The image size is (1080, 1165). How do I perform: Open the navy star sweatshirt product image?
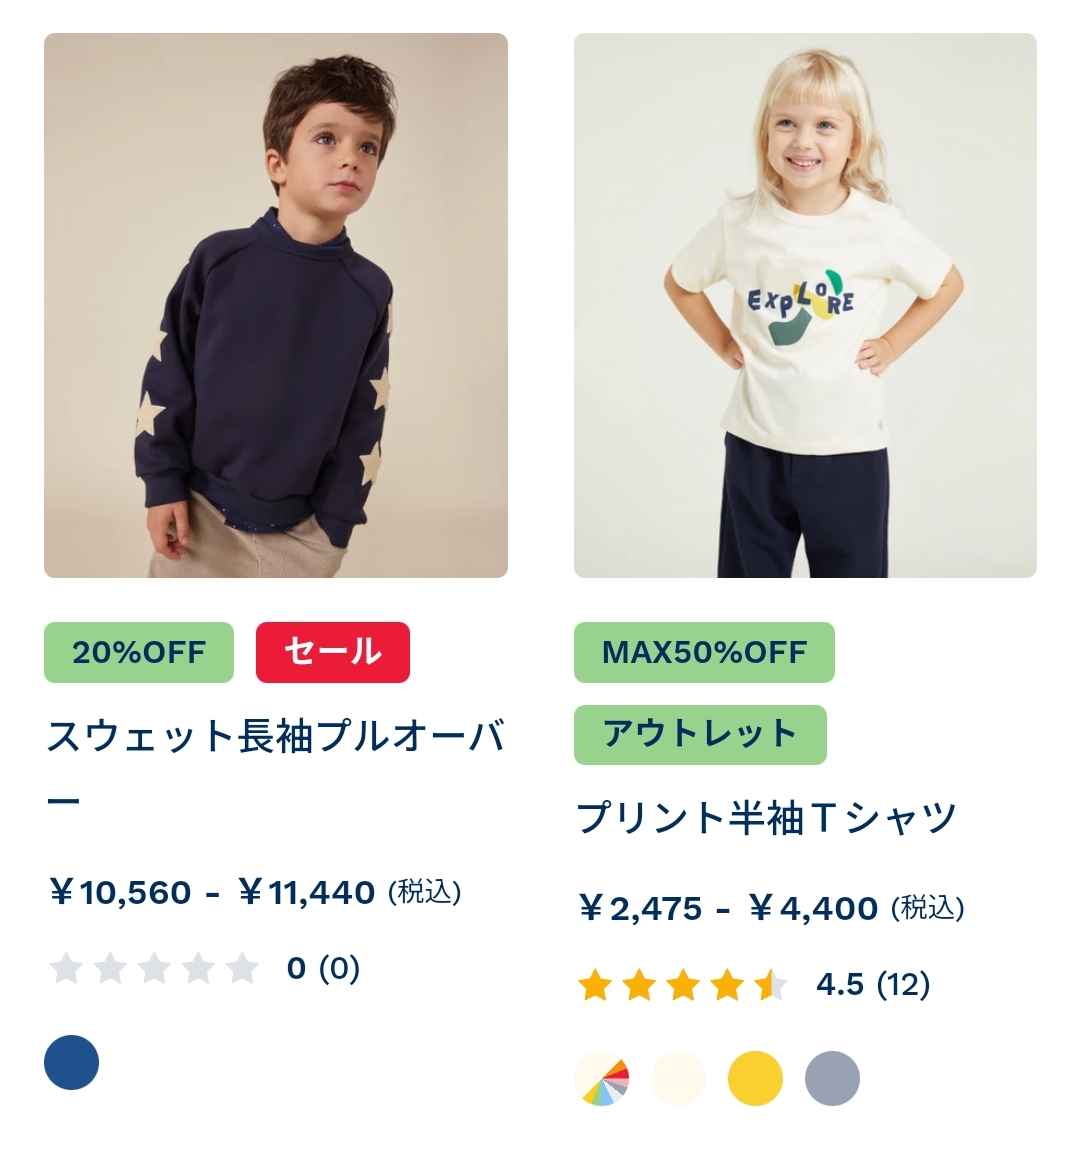tap(276, 305)
